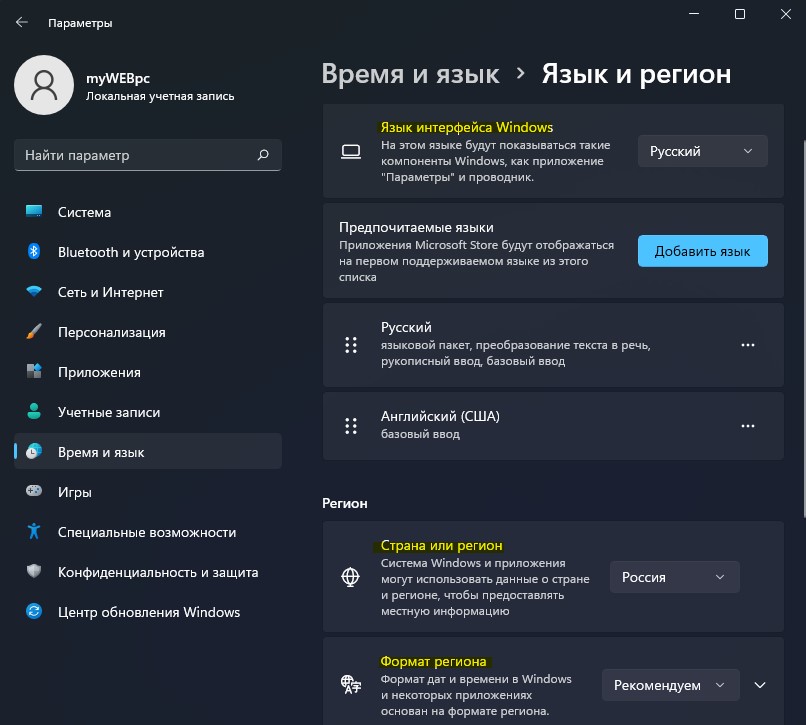Click drag handle for Английский (США)

coord(351,426)
